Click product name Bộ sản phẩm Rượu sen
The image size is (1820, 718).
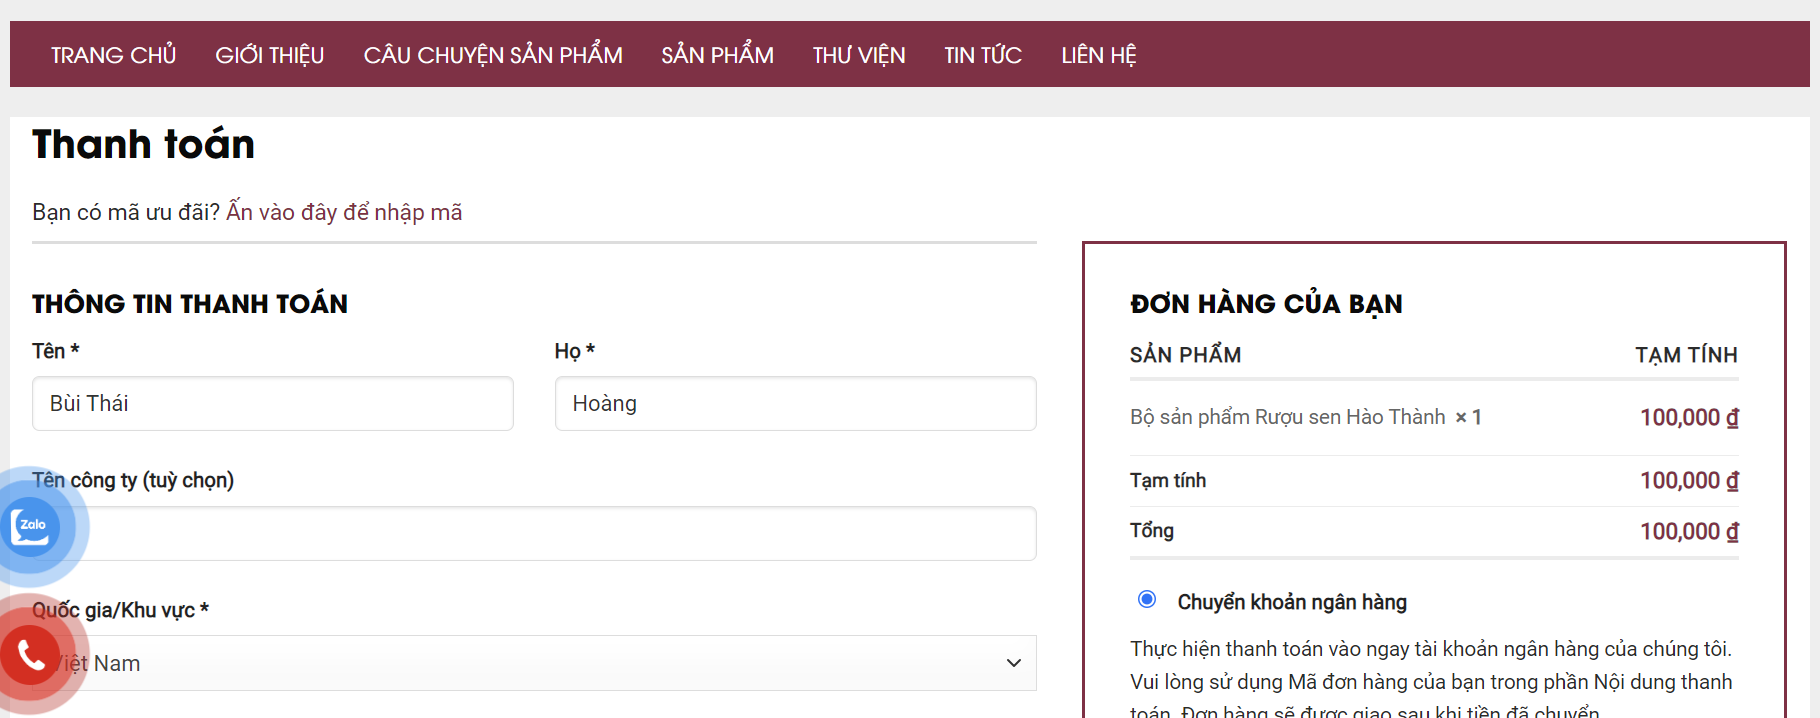click(1287, 417)
